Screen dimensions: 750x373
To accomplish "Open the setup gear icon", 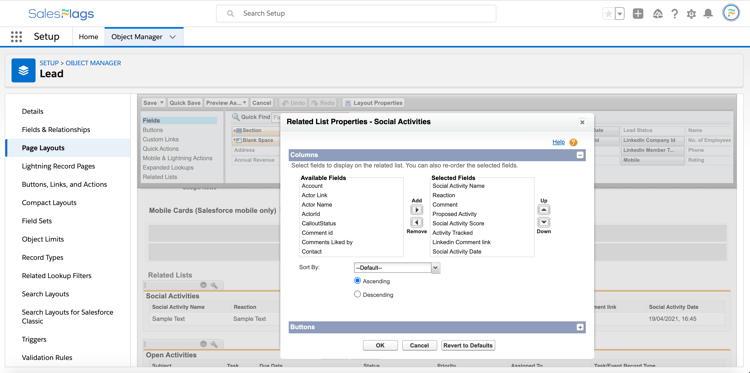I will [691, 14].
